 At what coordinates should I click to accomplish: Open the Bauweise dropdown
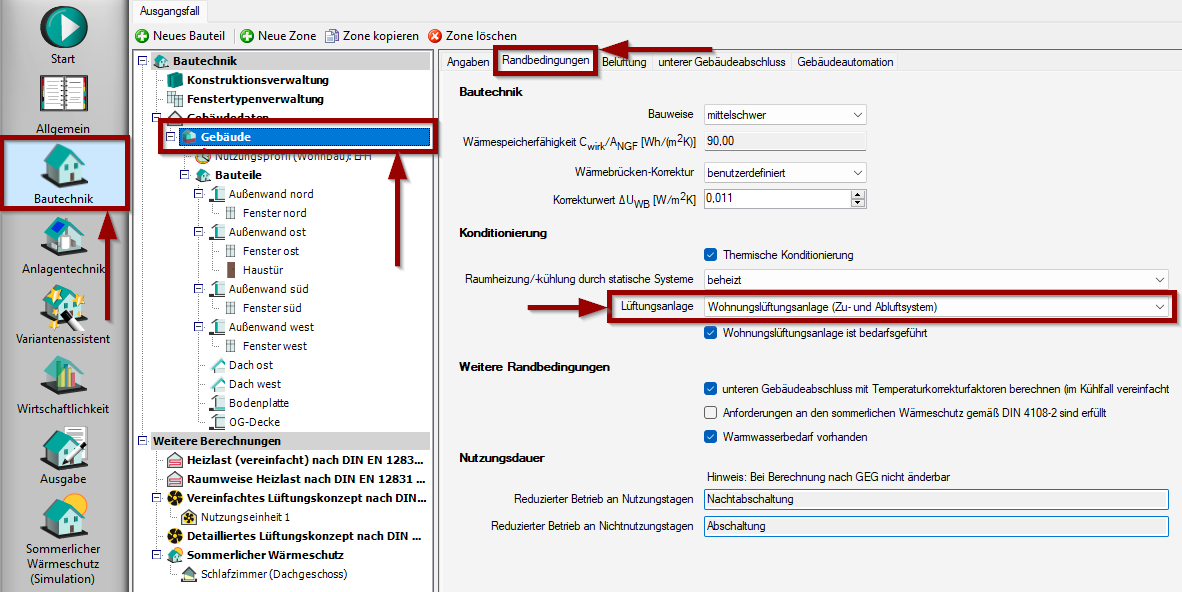tap(785, 115)
